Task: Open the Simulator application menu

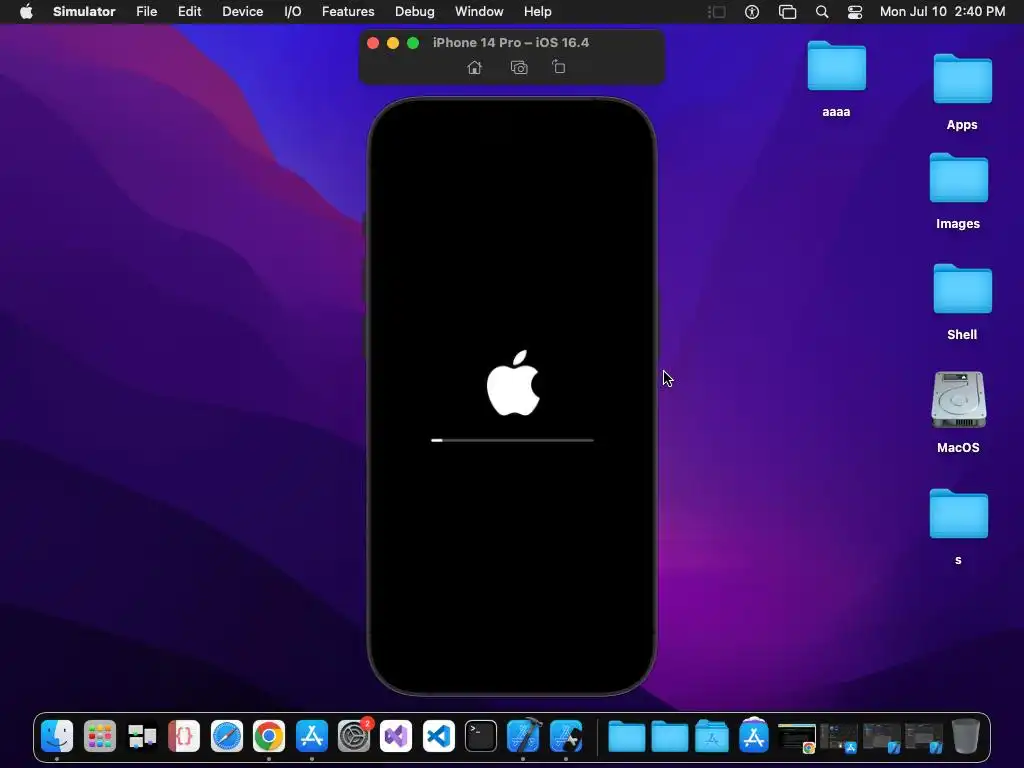Action: click(84, 12)
